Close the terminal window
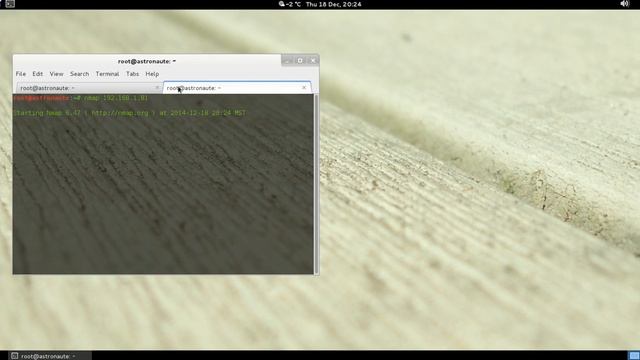Viewport: 640px width, 360px height. [313, 60]
